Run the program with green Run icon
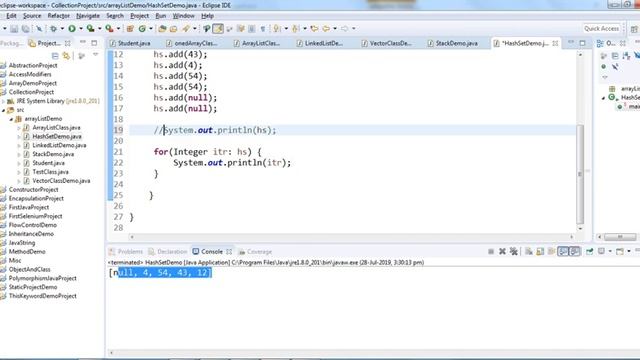640x360 pixels. tap(72, 29)
